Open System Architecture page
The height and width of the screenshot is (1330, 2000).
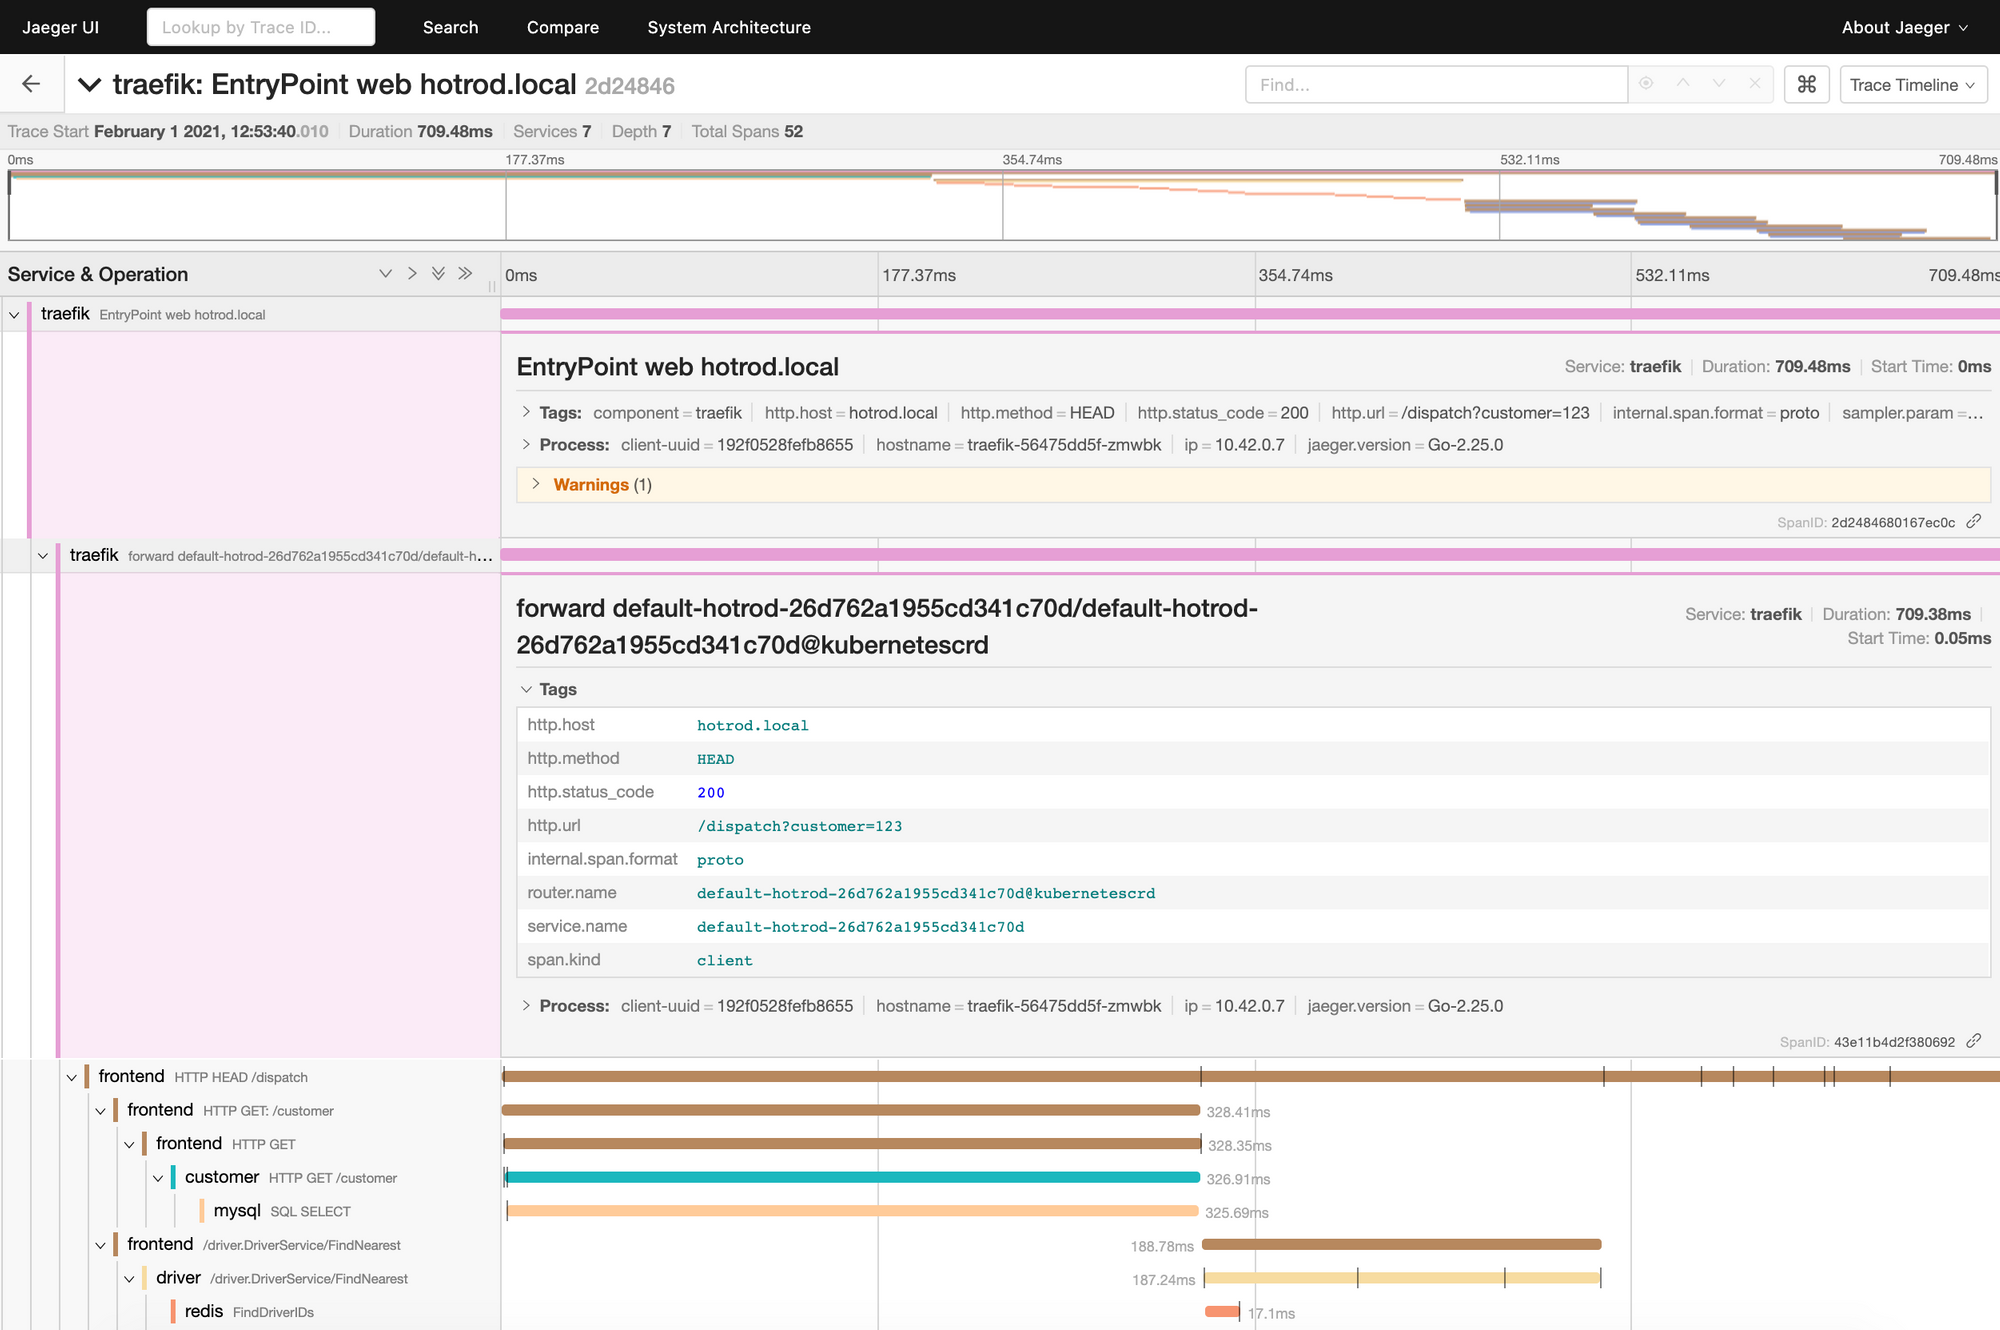(729, 27)
